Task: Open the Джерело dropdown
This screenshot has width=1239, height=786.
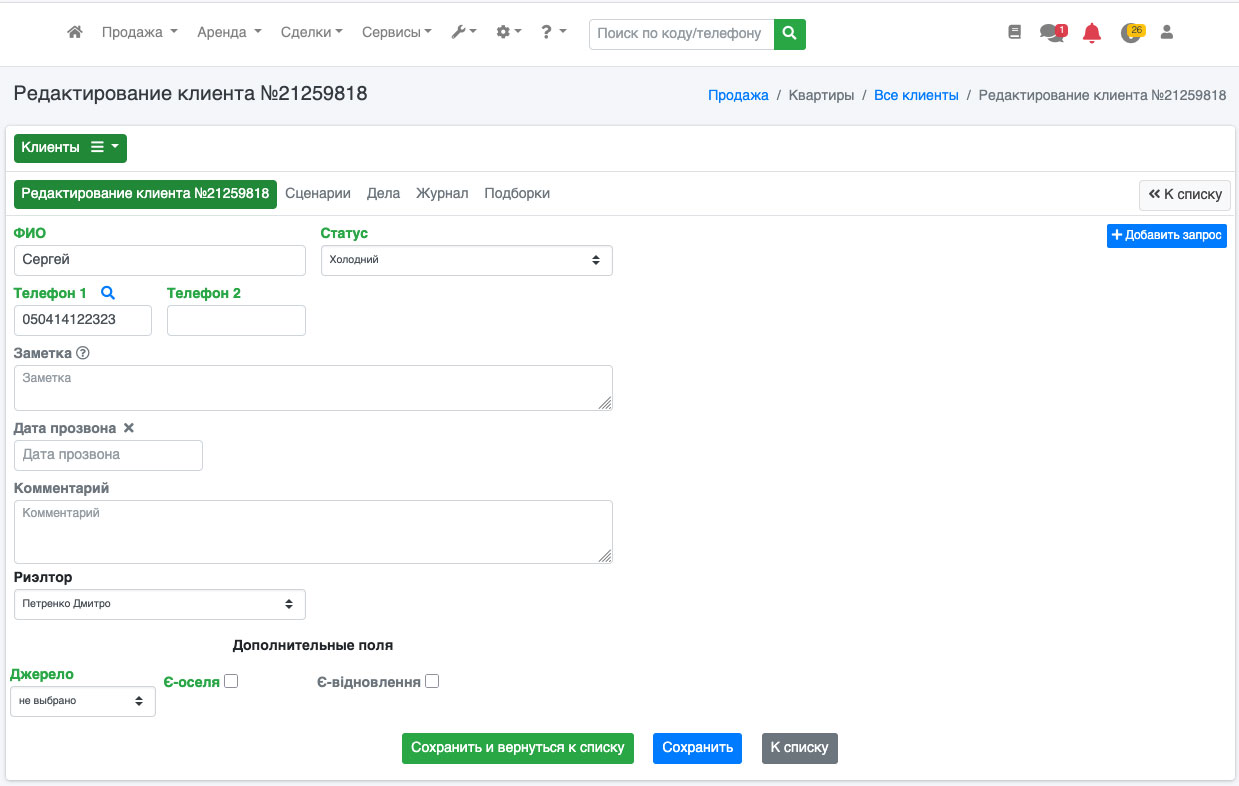Action: pyautogui.click(x=82, y=701)
